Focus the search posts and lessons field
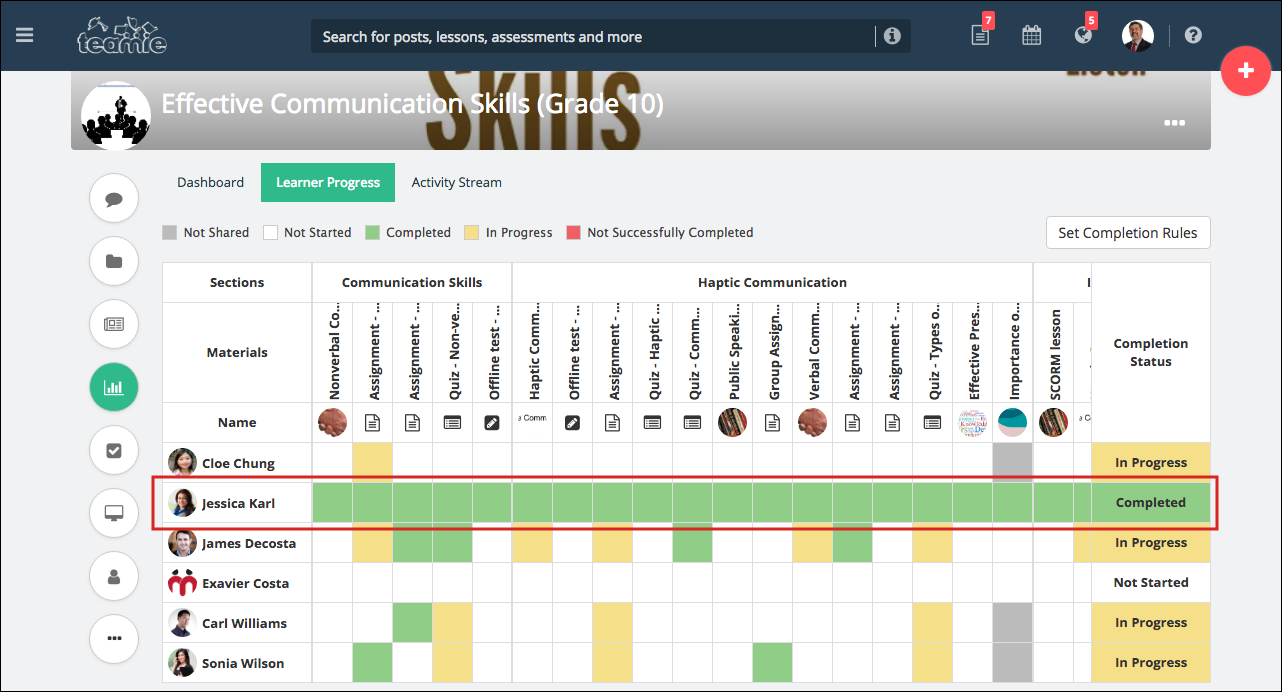This screenshot has width=1282, height=692. click(x=595, y=37)
